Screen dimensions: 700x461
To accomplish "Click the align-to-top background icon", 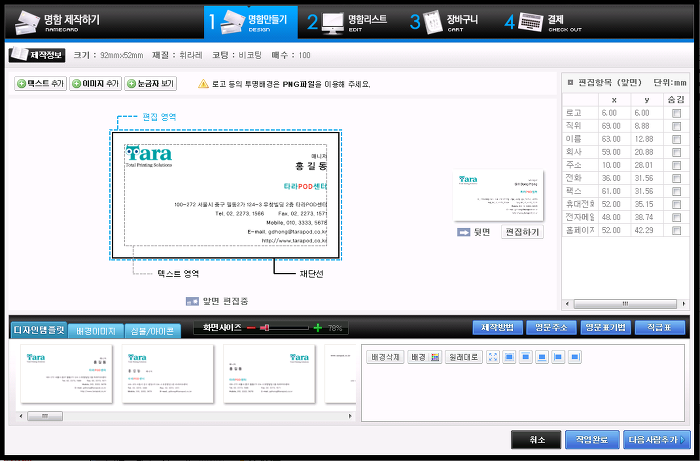I will tap(525, 357).
